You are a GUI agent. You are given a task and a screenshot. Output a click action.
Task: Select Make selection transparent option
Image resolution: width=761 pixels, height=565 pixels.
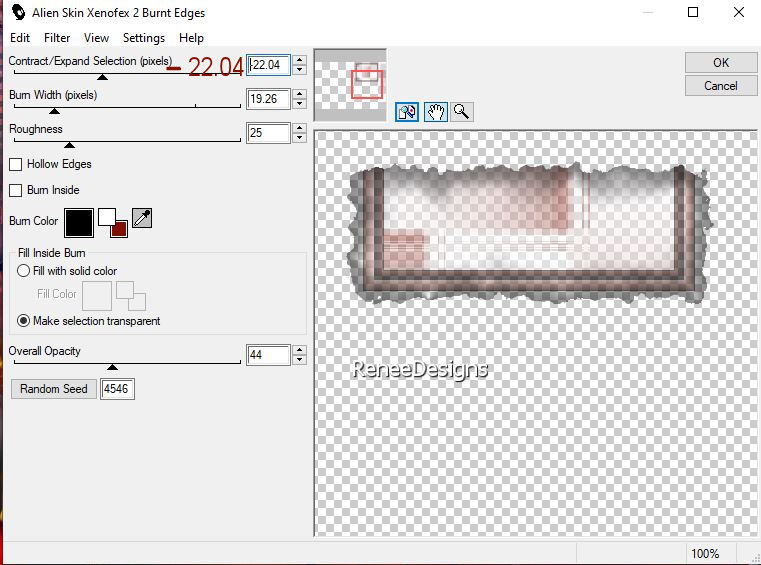tap(23, 321)
